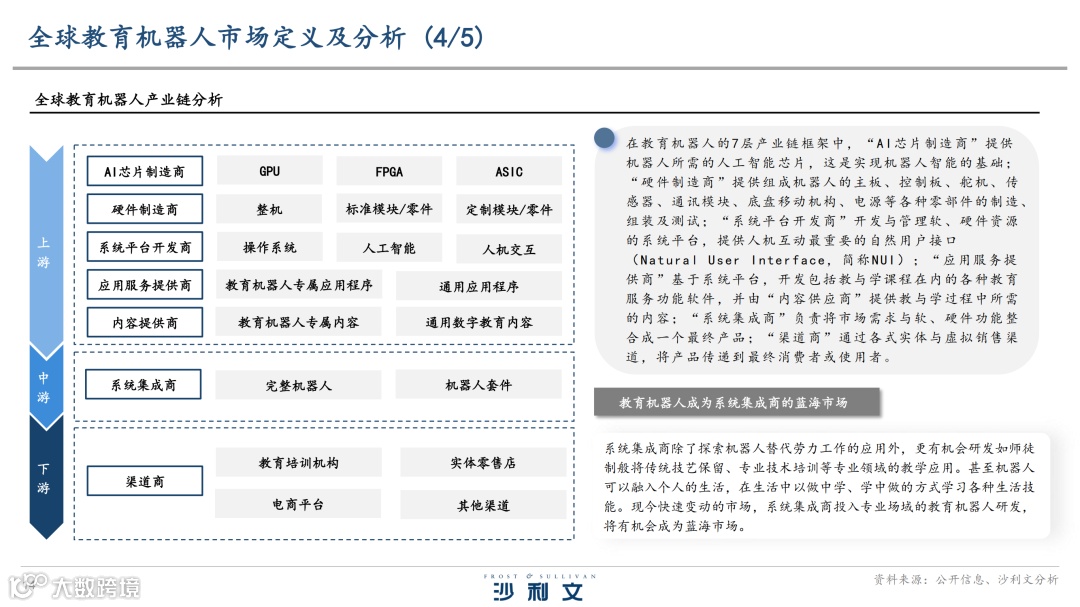Screen dimensions: 1080x607
Task: Select the '通用数字教育内容' cell
Action: coord(479,322)
